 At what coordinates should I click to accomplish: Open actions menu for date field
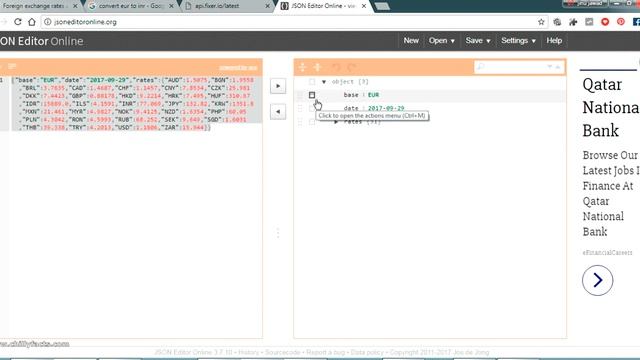tap(312, 108)
